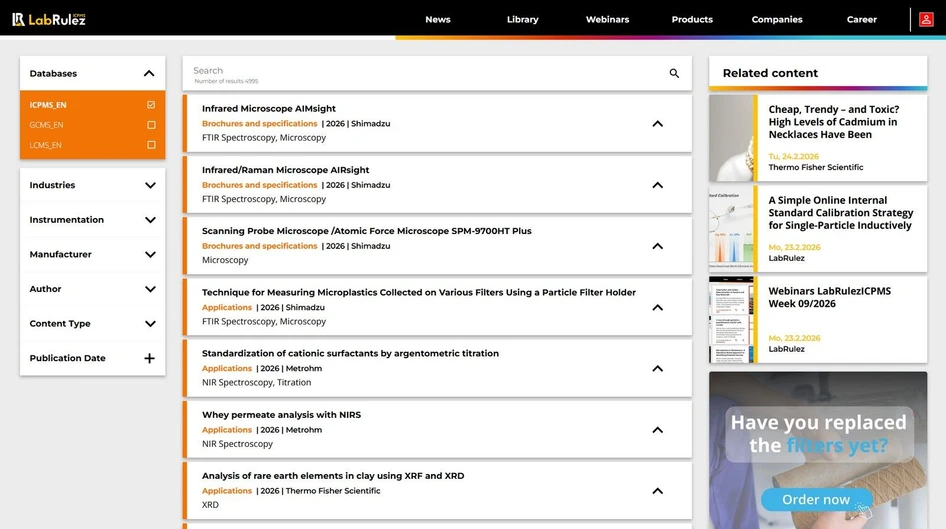Open the user account icon
Image resolution: width=946 pixels, height=529 pixels.
[x=926, y=19]
